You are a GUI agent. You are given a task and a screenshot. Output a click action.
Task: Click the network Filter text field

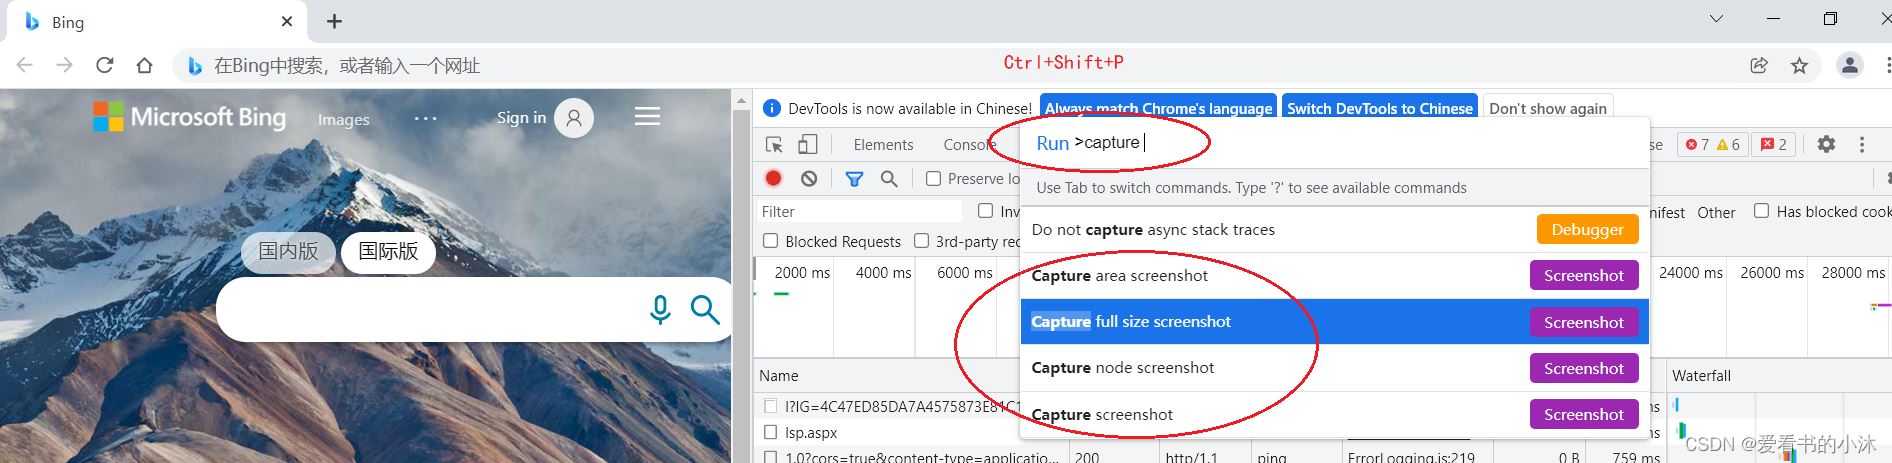coord(860,211)
